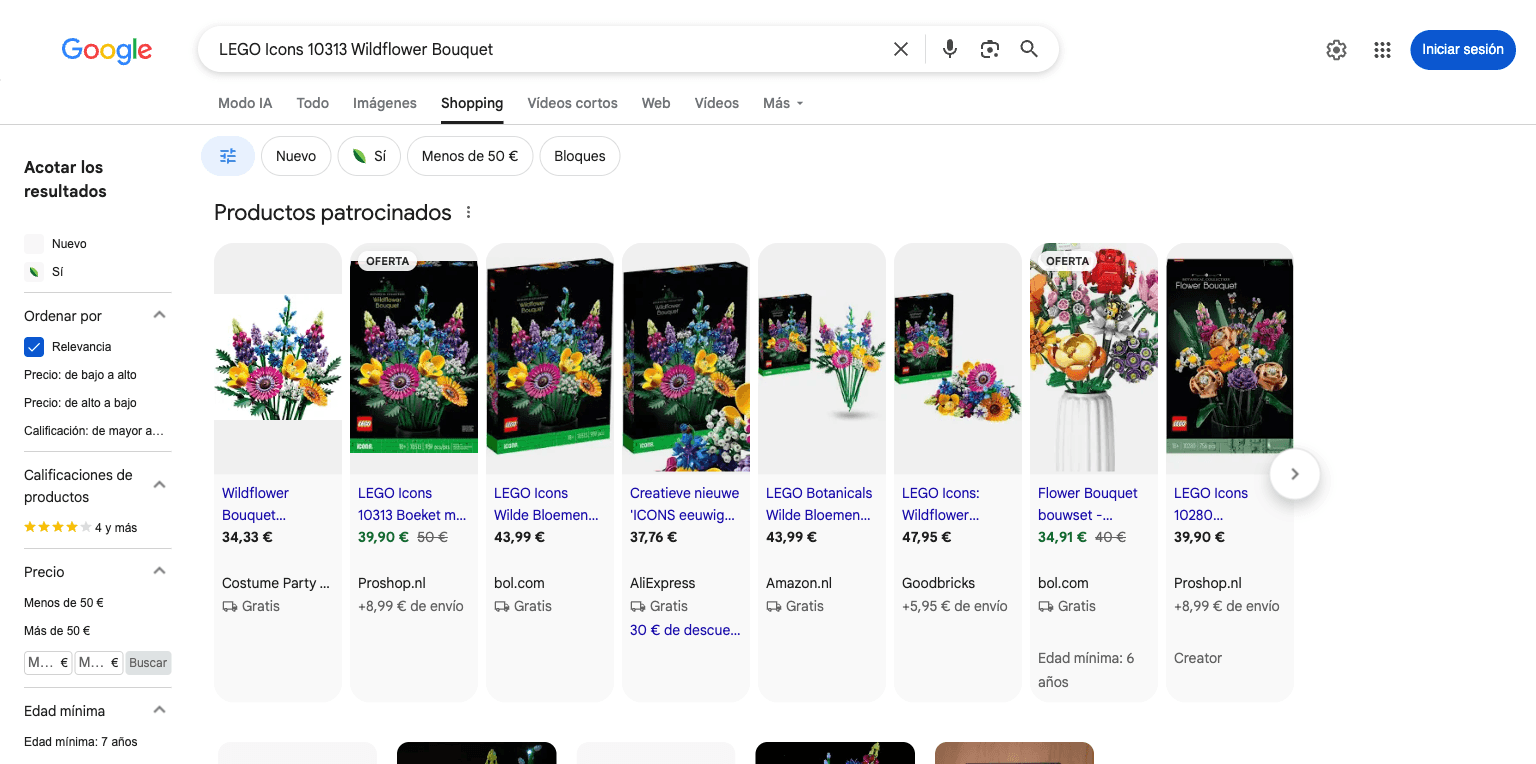The height and width of the screenshot is (764, 1536).
Task: Switch to the Modo IA tab
Action: point(245,103)
